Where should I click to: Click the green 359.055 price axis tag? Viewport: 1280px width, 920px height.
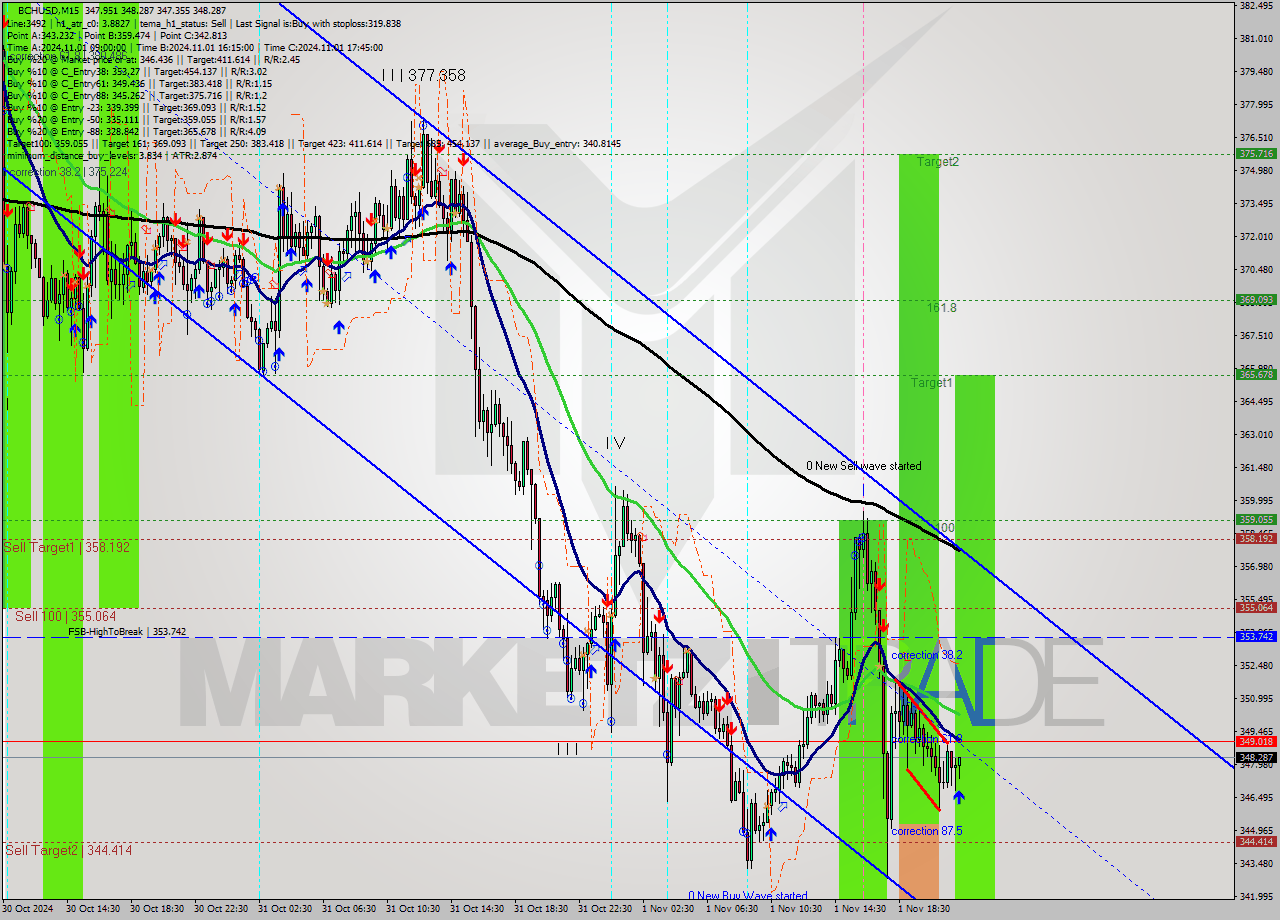pyautogui.click(x=1256, y=519)
